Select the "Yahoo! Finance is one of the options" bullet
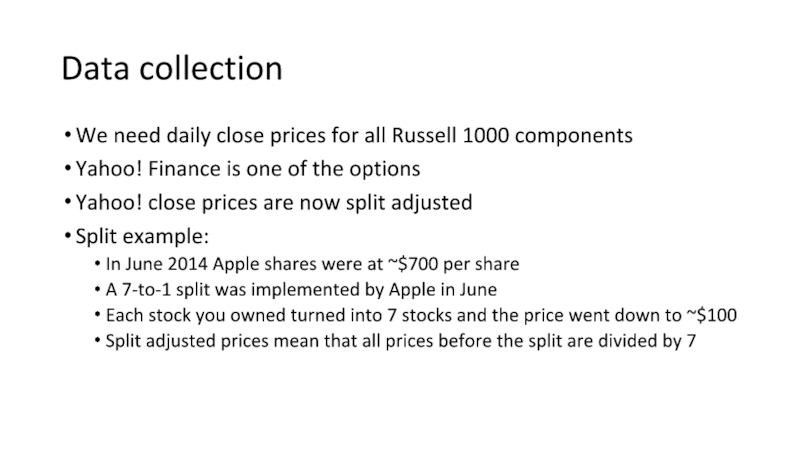This screenshot has height=450, width=800. pos(247,169)
